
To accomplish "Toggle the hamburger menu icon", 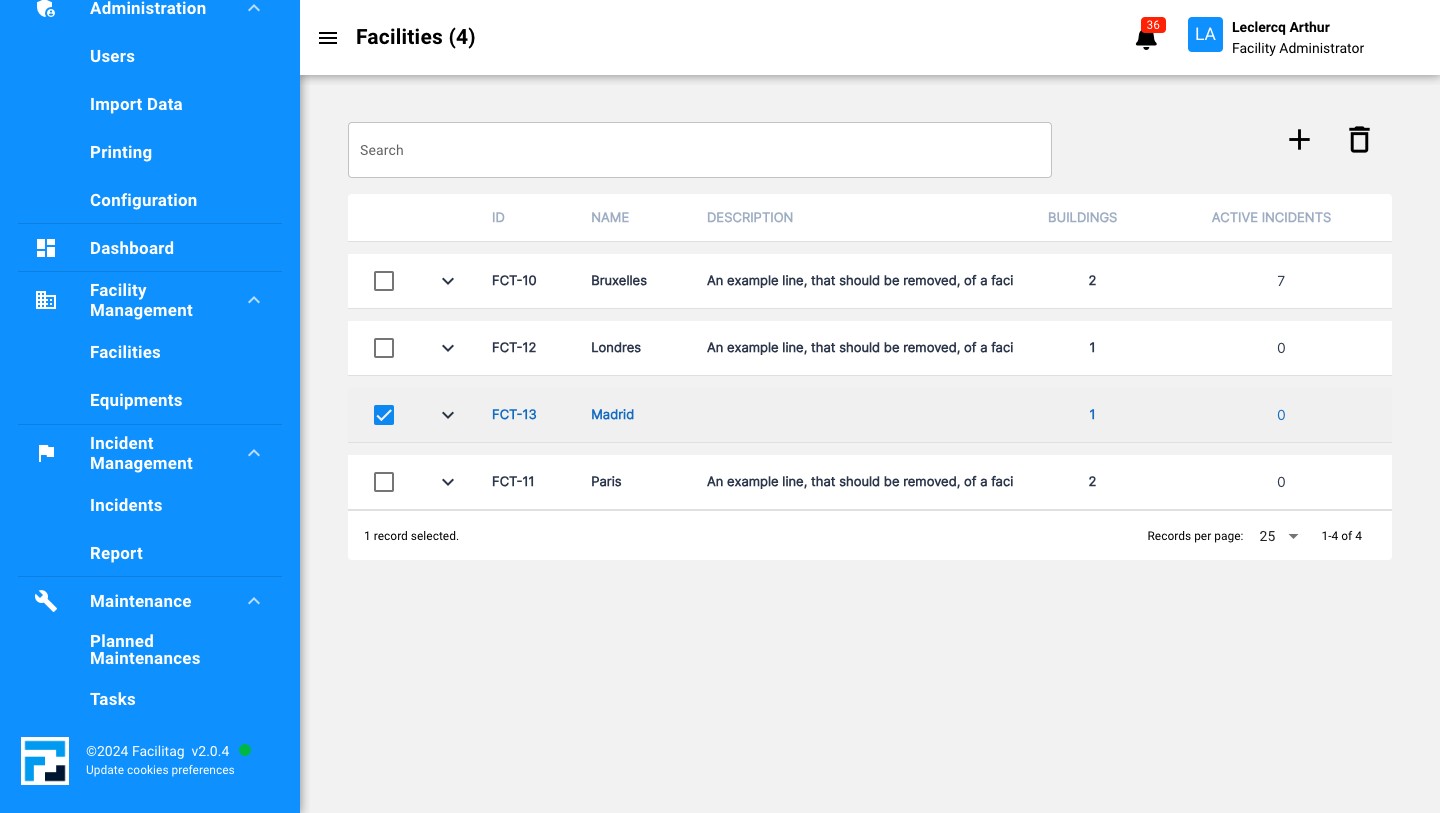I will point(328,38).
